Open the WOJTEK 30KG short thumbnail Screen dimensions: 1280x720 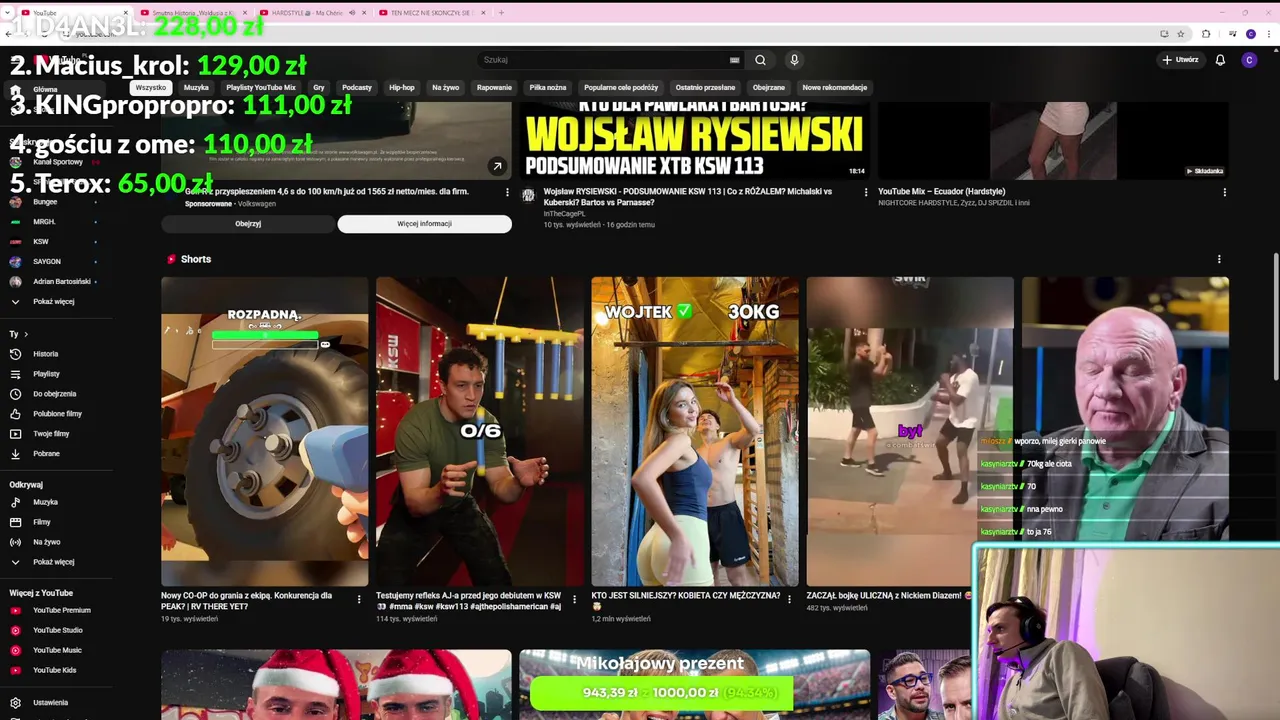(x=695, y=431)
